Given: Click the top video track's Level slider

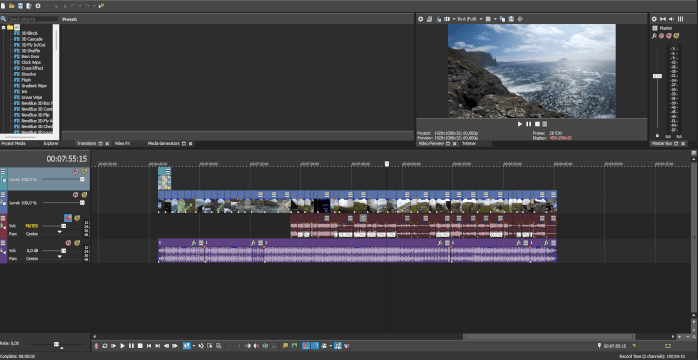Looking at the screenshot, I should [x=82, y=179].
